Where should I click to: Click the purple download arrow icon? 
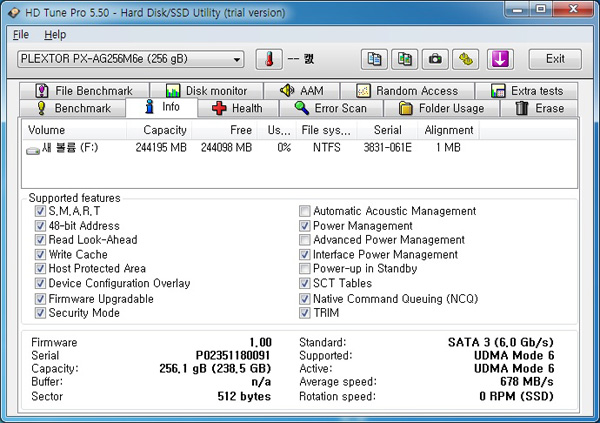(x=500, y=59)
